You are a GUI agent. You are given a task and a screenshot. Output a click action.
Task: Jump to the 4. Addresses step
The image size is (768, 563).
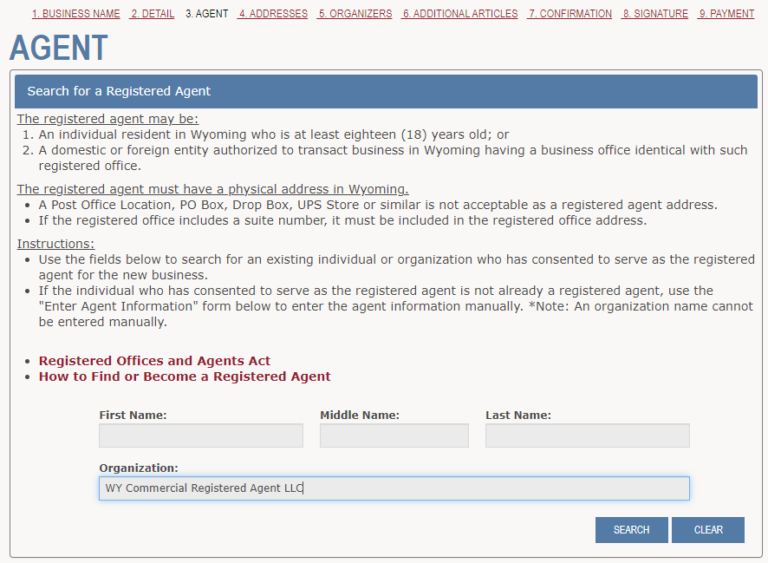[x=273, y=14]
